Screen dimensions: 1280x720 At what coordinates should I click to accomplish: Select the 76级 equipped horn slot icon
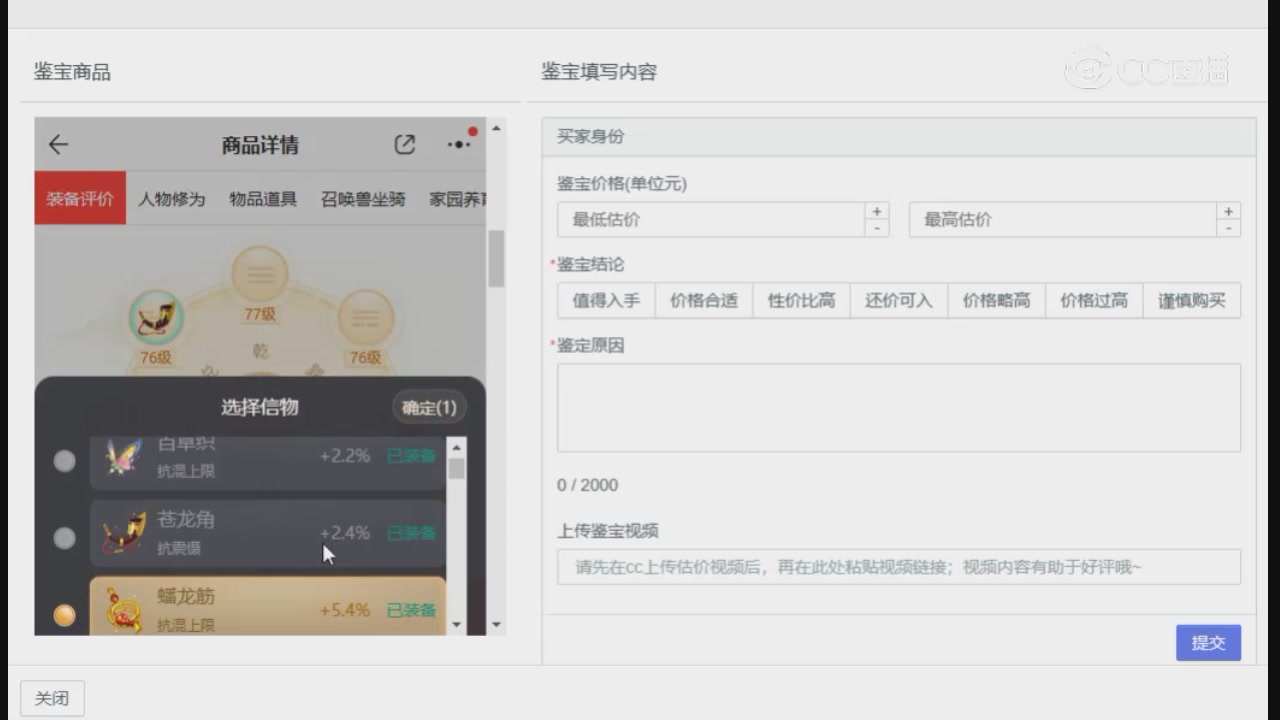156,318
